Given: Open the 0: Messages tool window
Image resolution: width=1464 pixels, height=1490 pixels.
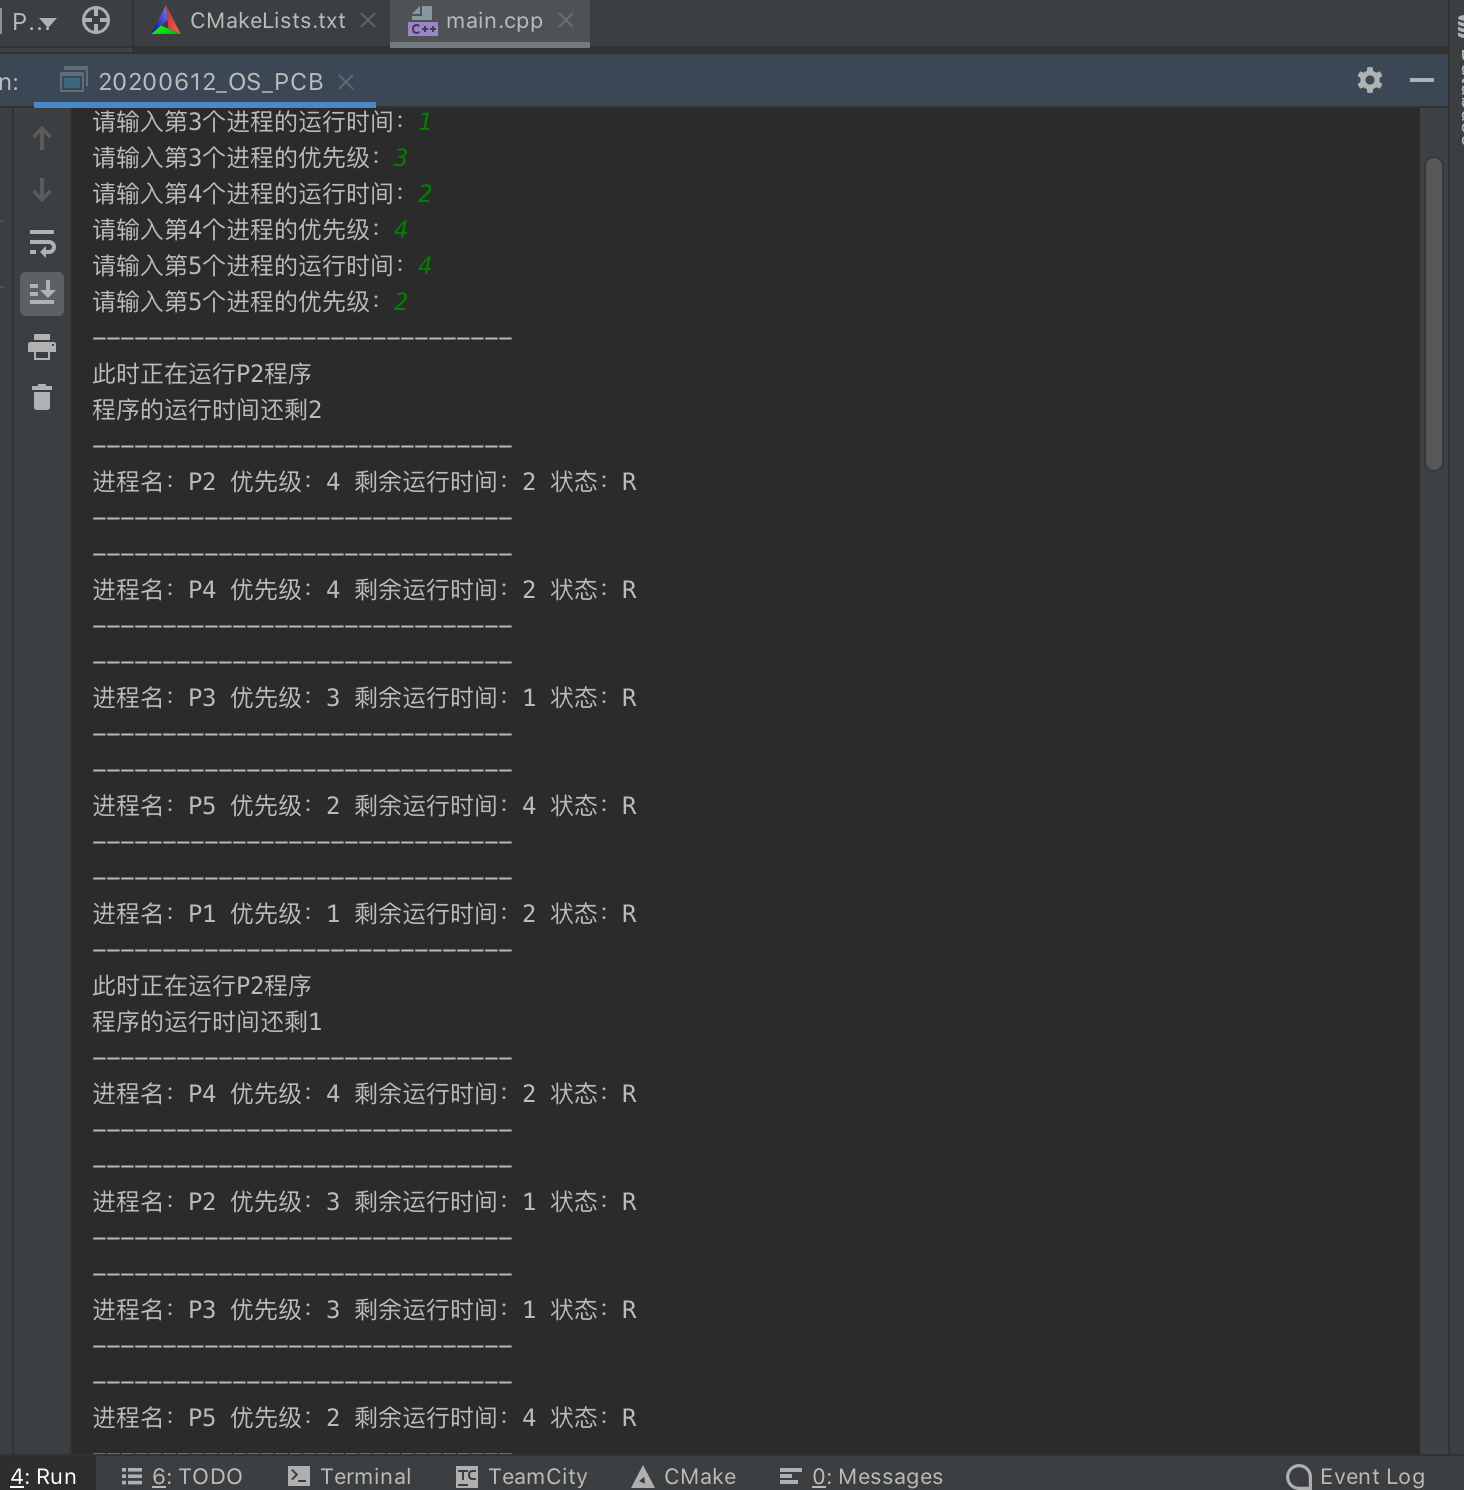Looking at the screenshot, I should point(861,1476).
